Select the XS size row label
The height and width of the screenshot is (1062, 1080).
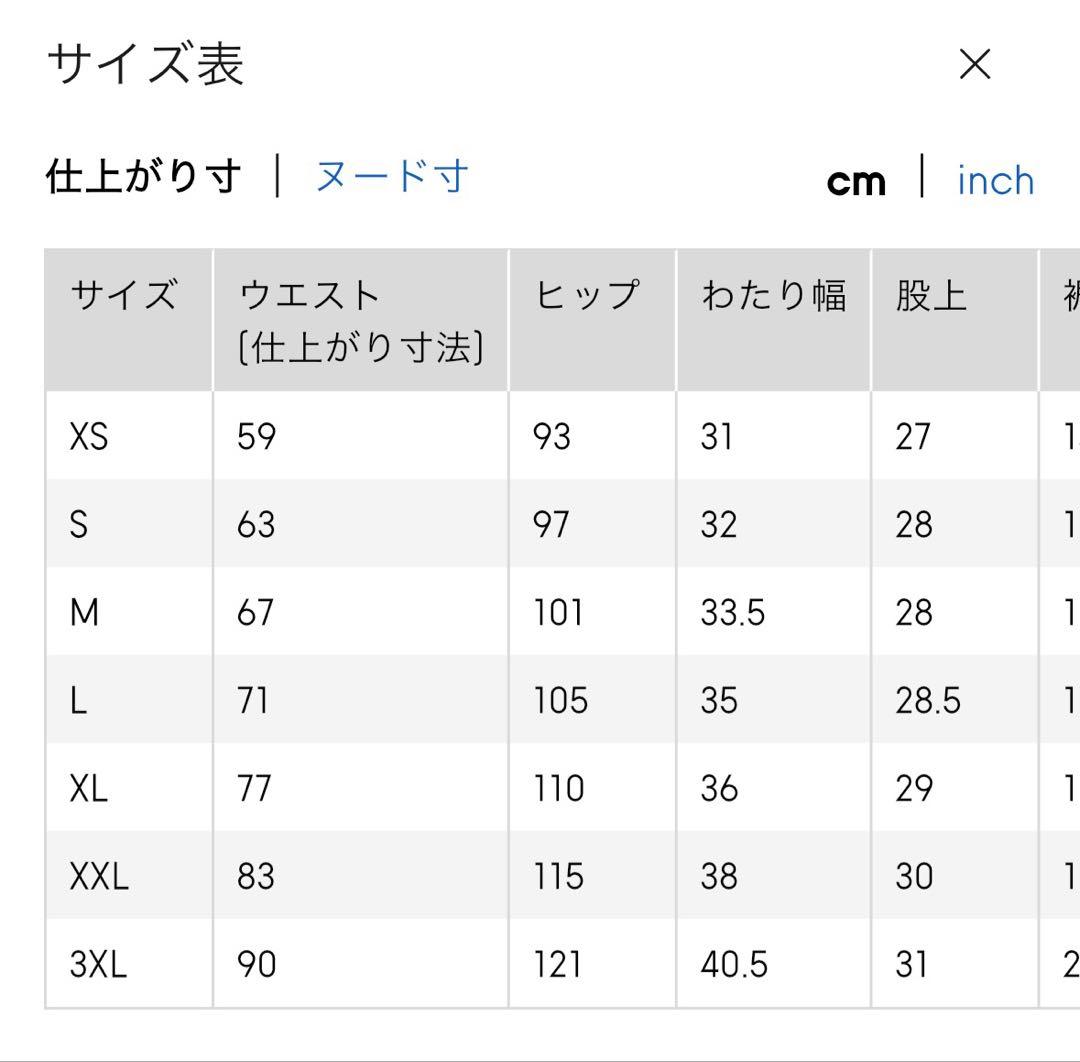(89, 436)
